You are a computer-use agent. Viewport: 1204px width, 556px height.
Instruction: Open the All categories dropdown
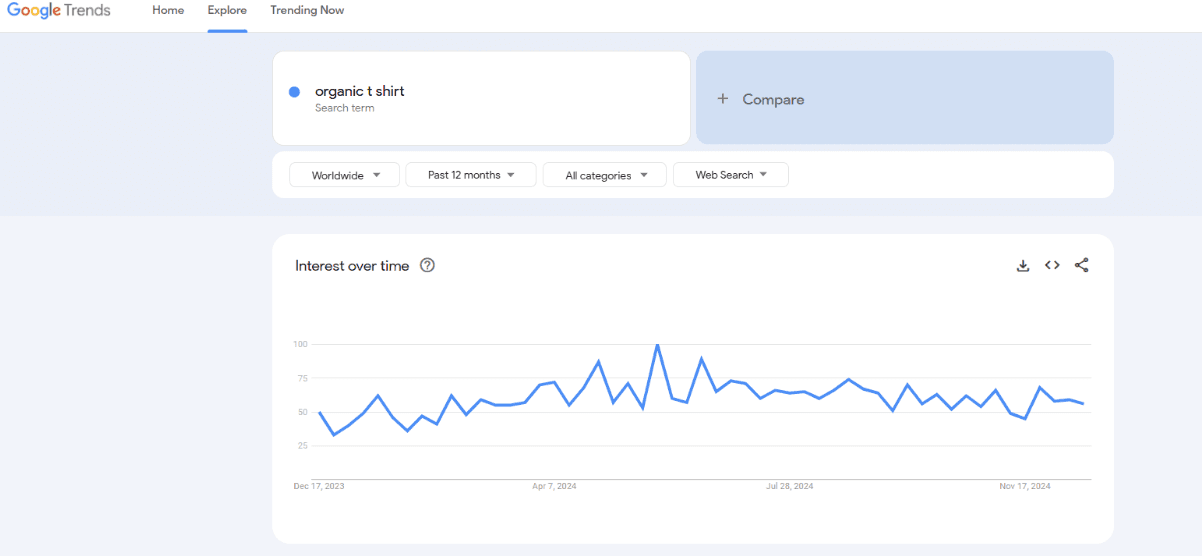point(605,175)
